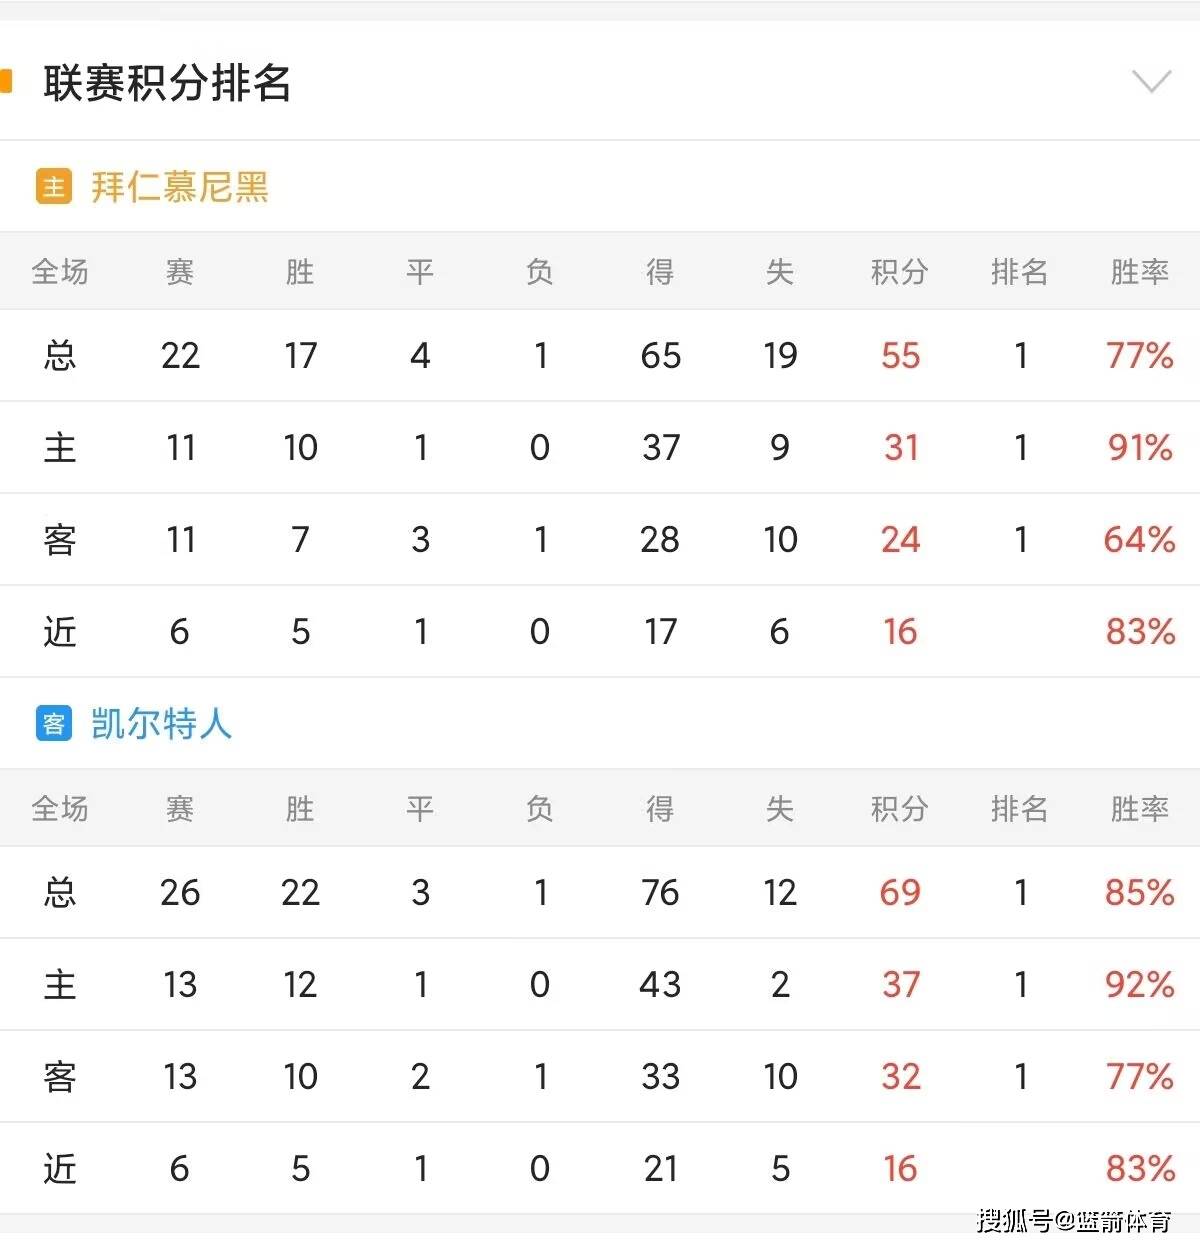Switch to Celtic's stats table header row
This screenshot has width=1200, height=1247.
click(600, 809)
